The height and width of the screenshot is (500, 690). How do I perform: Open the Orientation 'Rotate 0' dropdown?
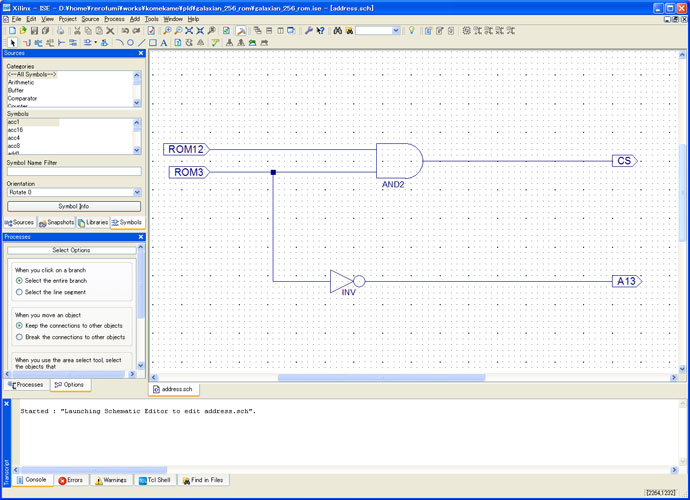click(x=137, y=192)
